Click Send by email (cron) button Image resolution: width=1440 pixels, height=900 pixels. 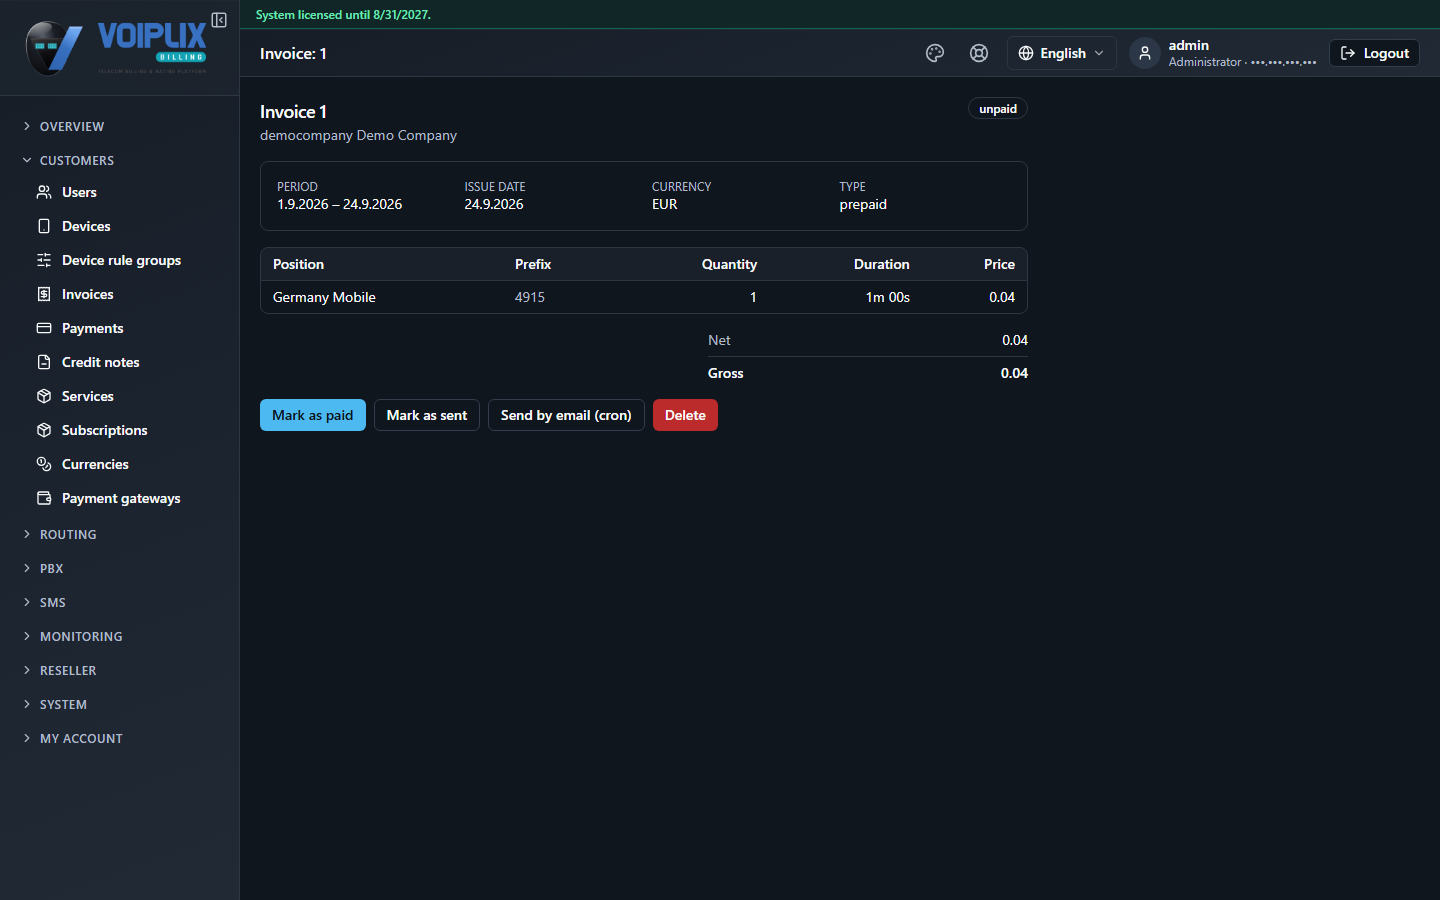pos(566,415)
